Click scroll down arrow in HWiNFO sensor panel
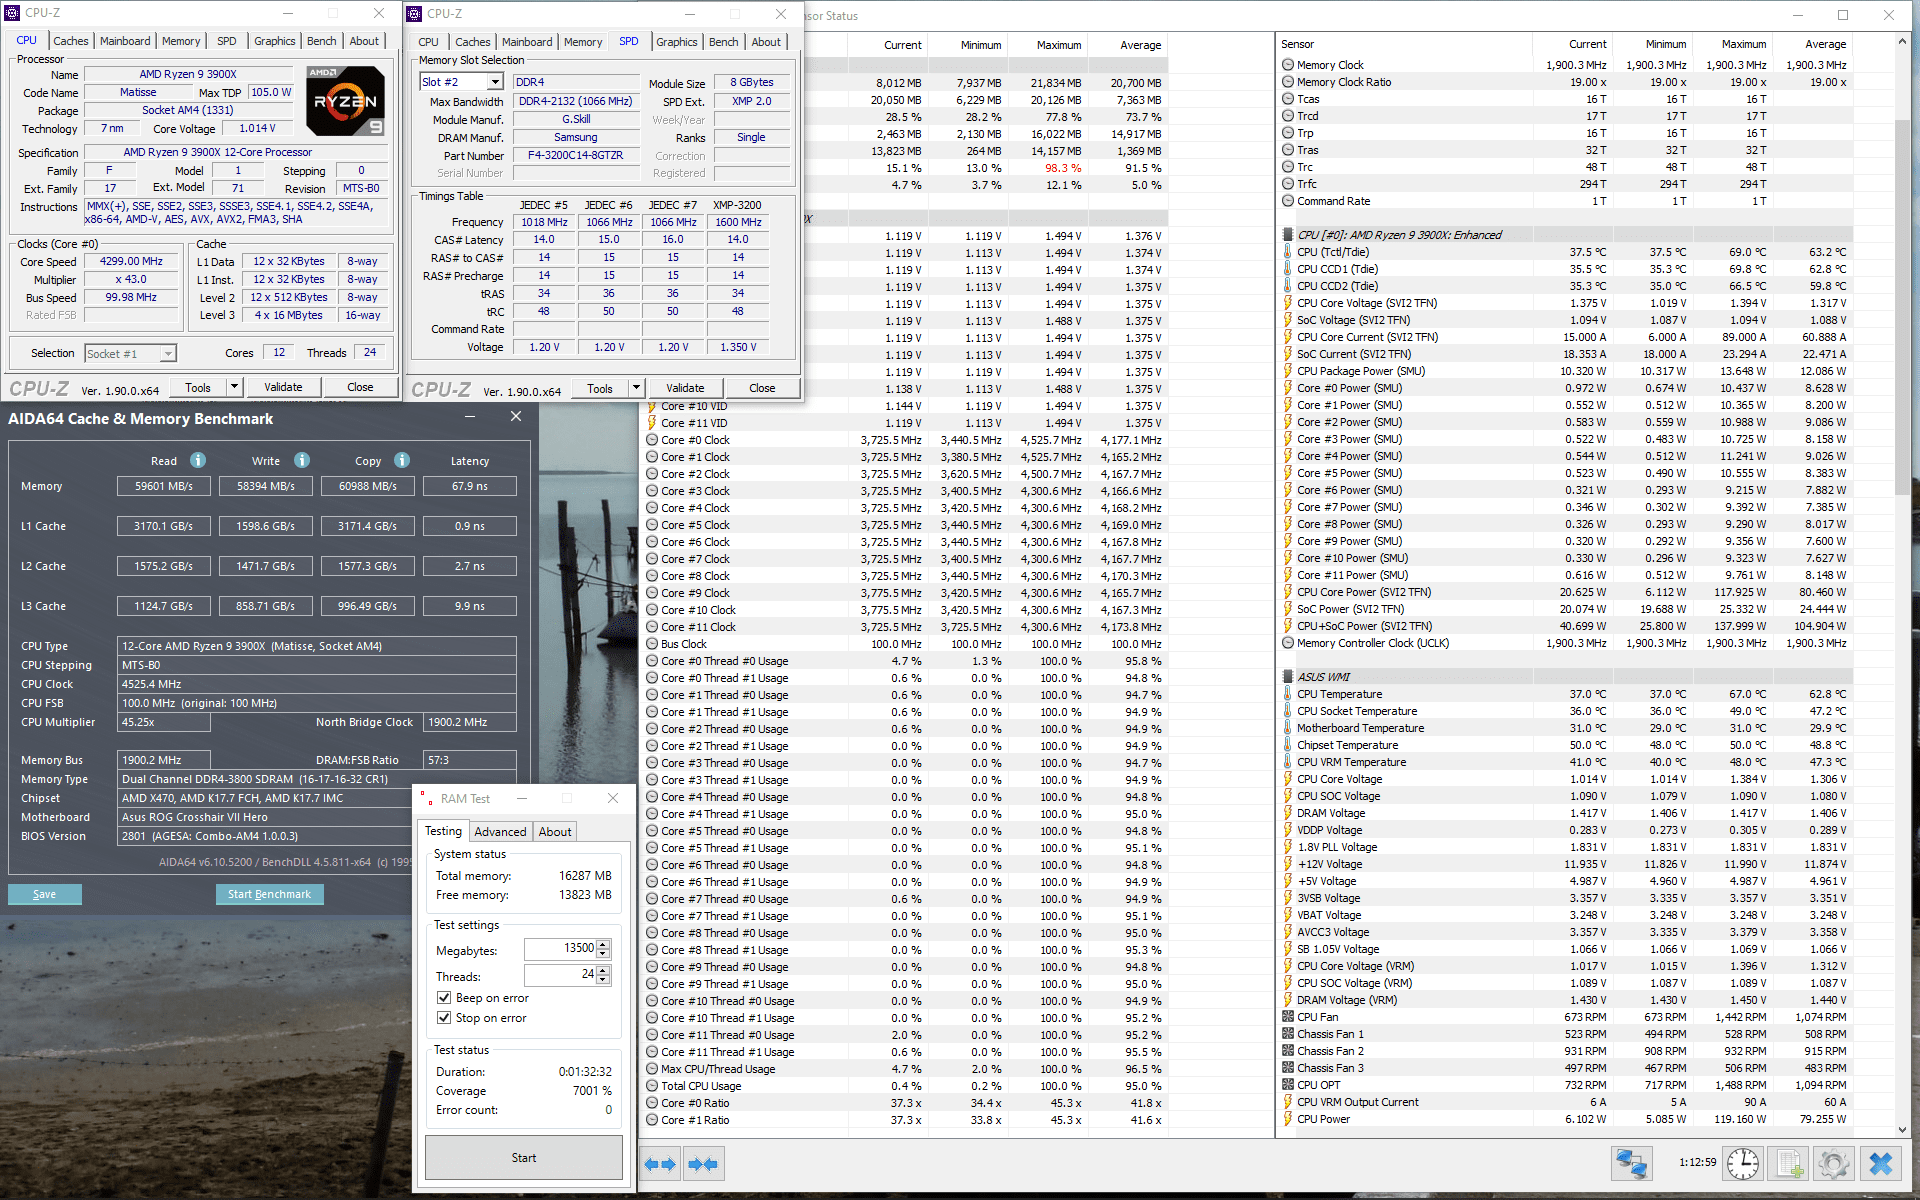The height and width of the screenshot is (1200, 1920). pyautogui.click(x=1901, y=1130)
